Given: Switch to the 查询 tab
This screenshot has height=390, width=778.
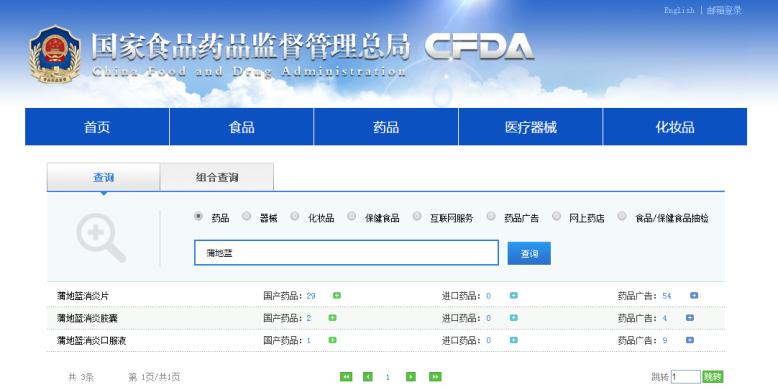Looking at the screenshot, I should point(103,177).
